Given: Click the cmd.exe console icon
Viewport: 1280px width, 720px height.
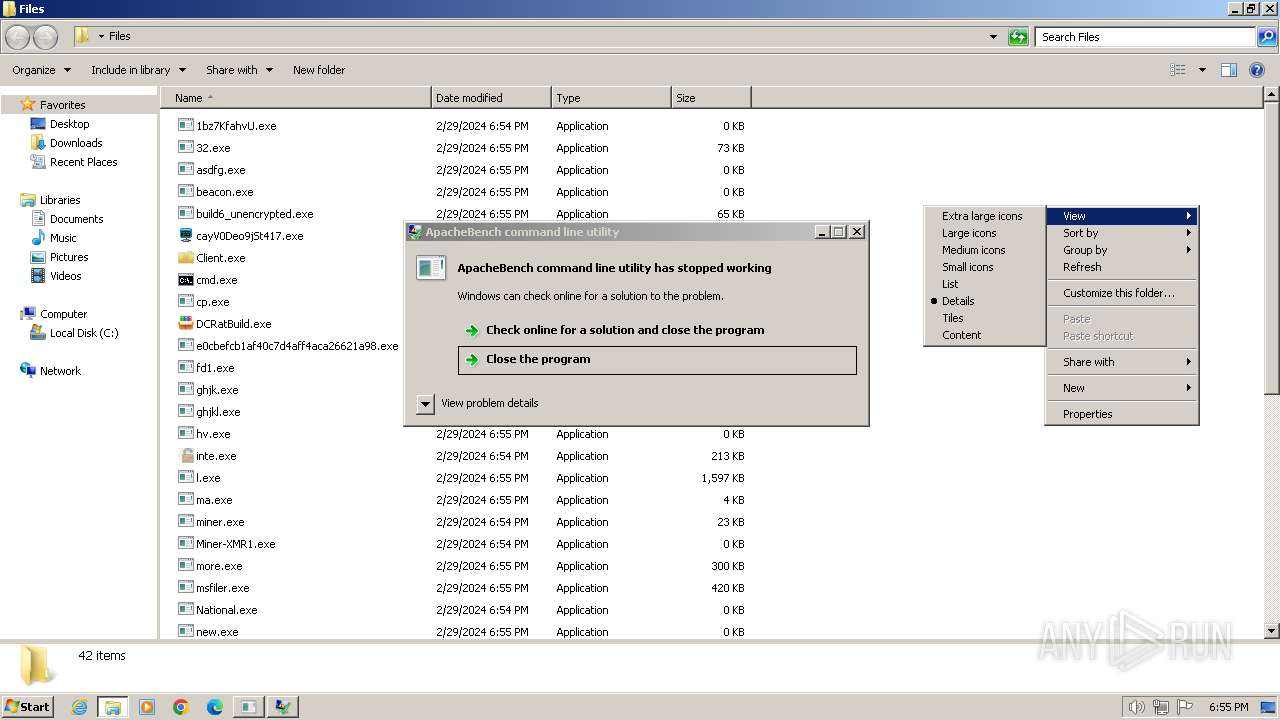Looking at the screenshot, I should click(x=186, y=280).
